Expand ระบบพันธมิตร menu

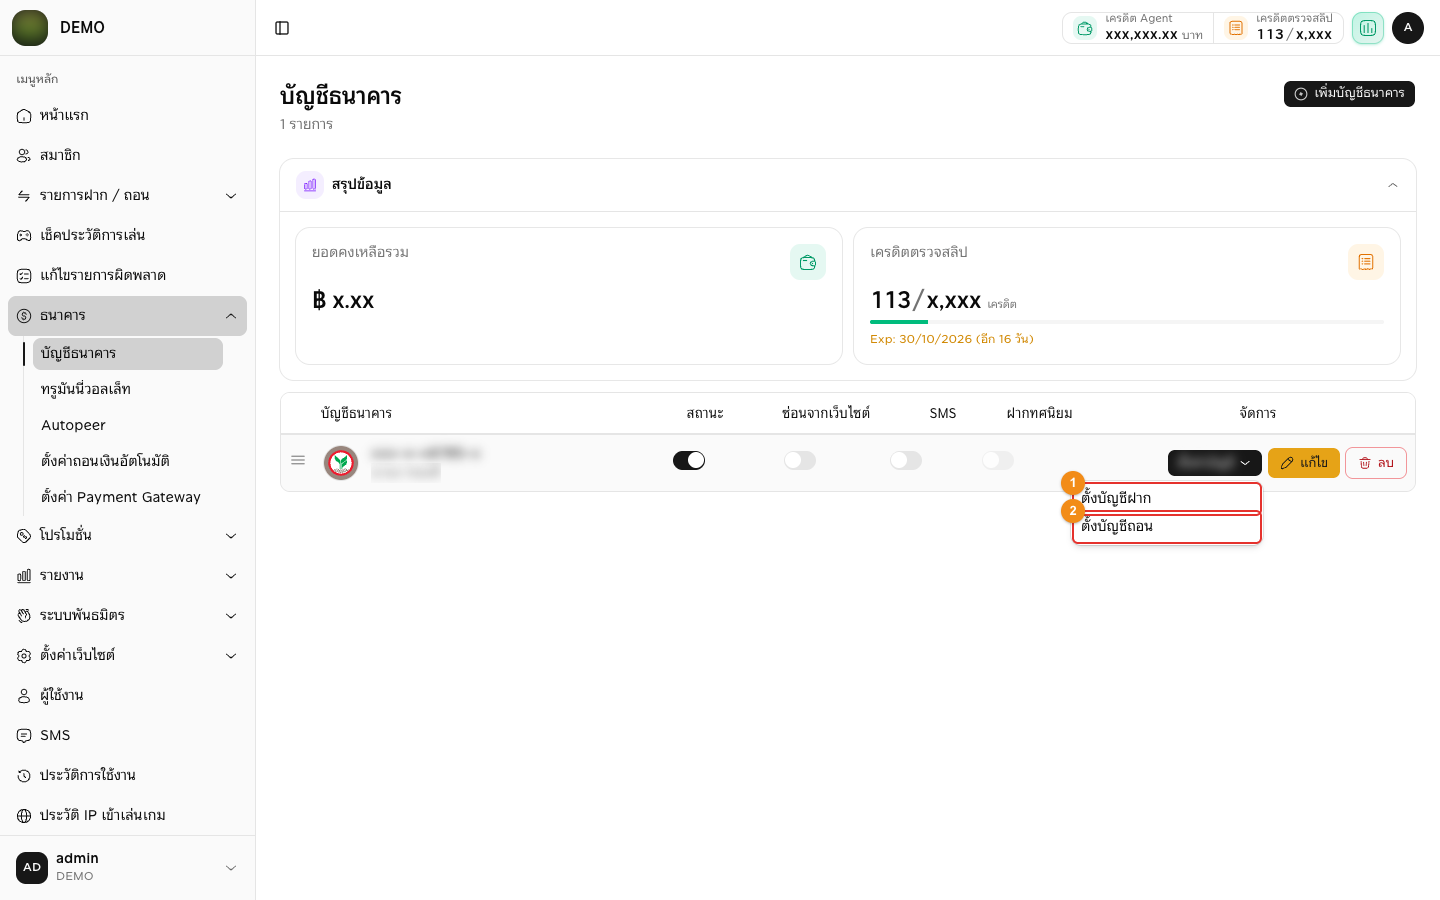(x=127, y=616)
